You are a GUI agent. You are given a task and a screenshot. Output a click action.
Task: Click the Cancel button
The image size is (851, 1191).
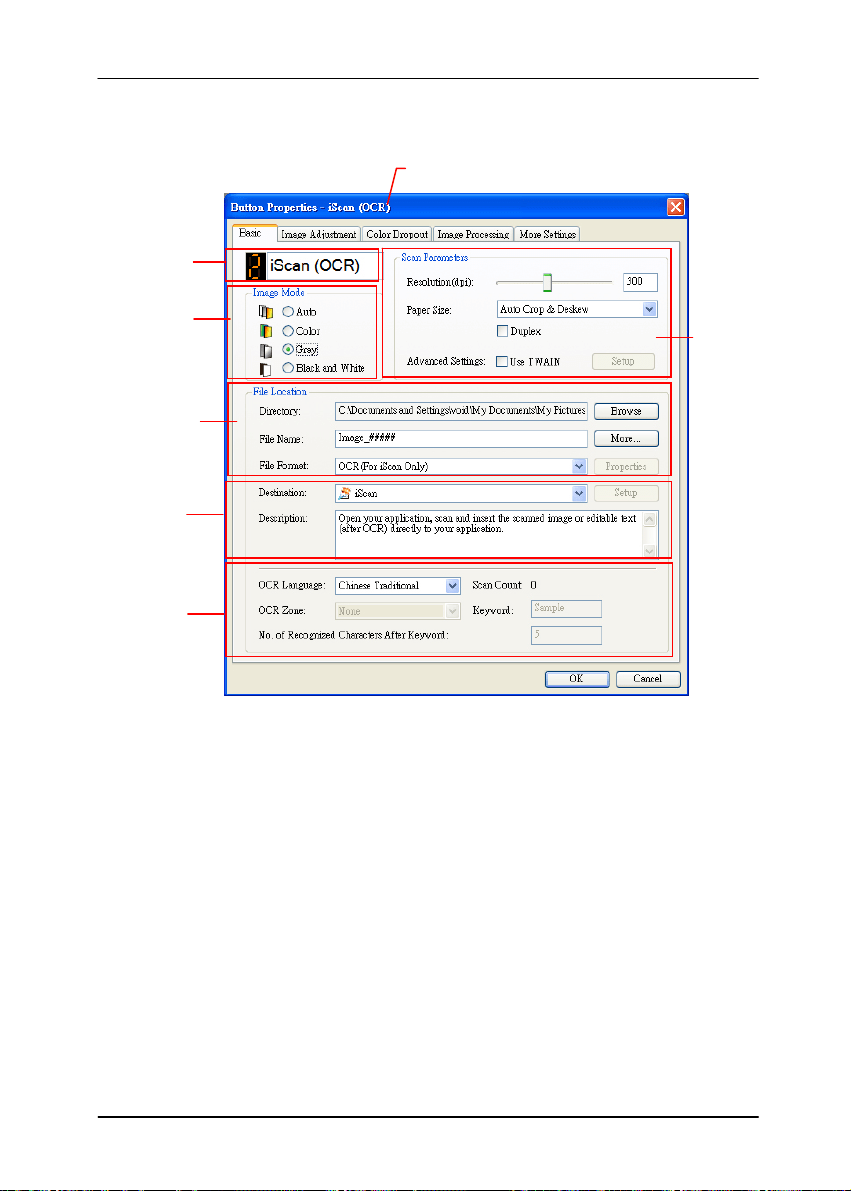[x=648, y=679]
